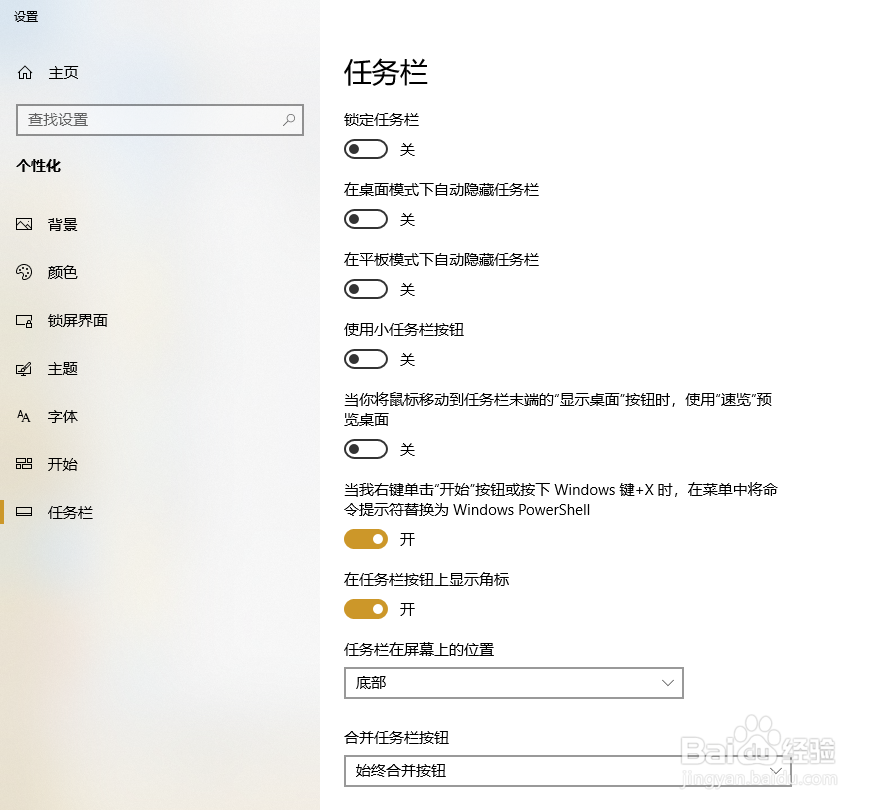Click the 锁屏界面 monitor-lock icon
The width and height of the screenshot is (887, 810).
coord(24,321)
